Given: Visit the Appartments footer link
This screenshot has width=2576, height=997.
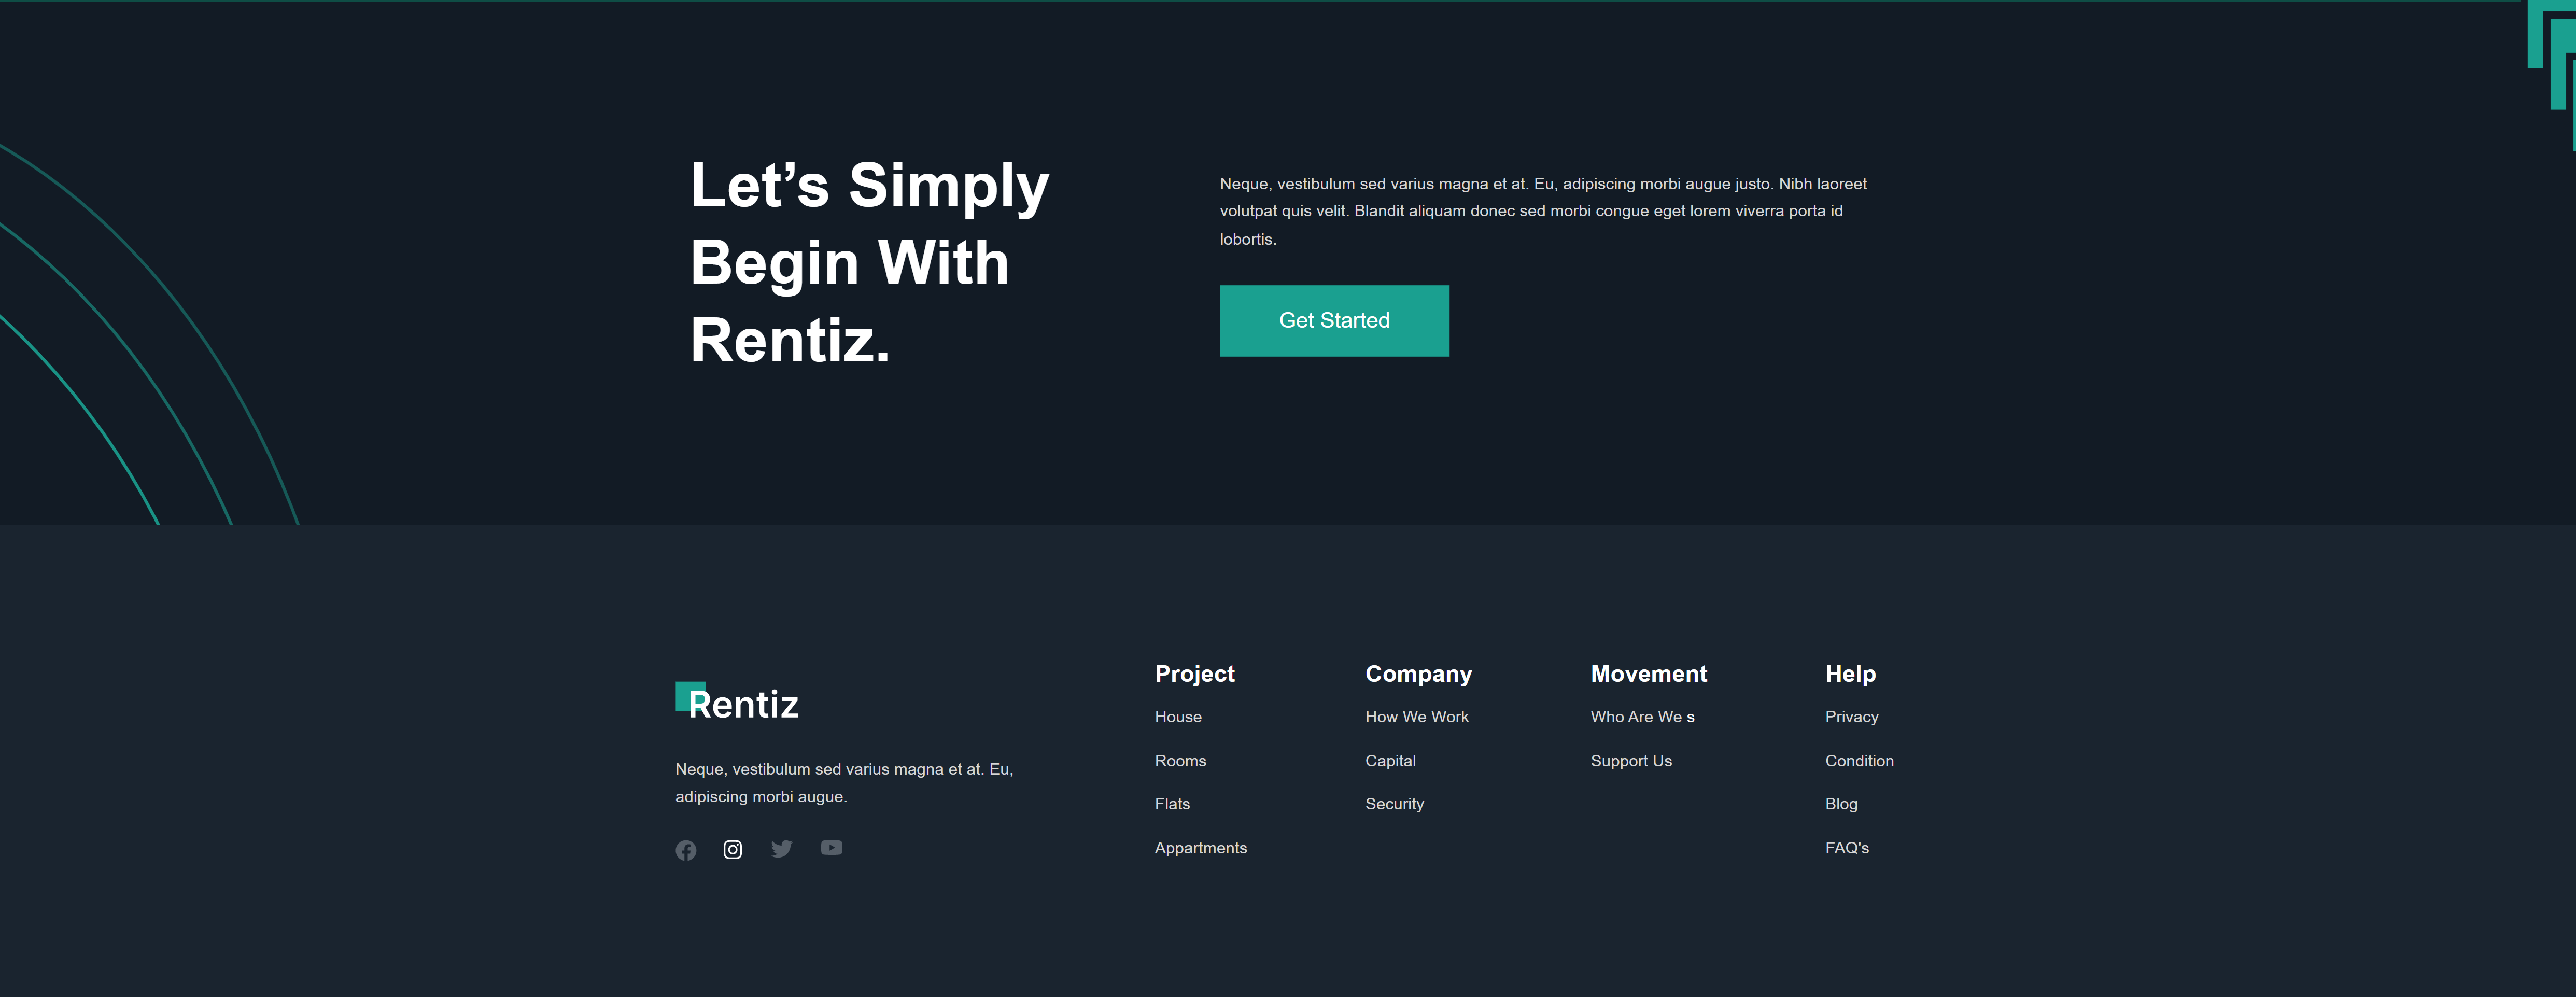Looking at the screenshot, I should (x=1201, y=848).
